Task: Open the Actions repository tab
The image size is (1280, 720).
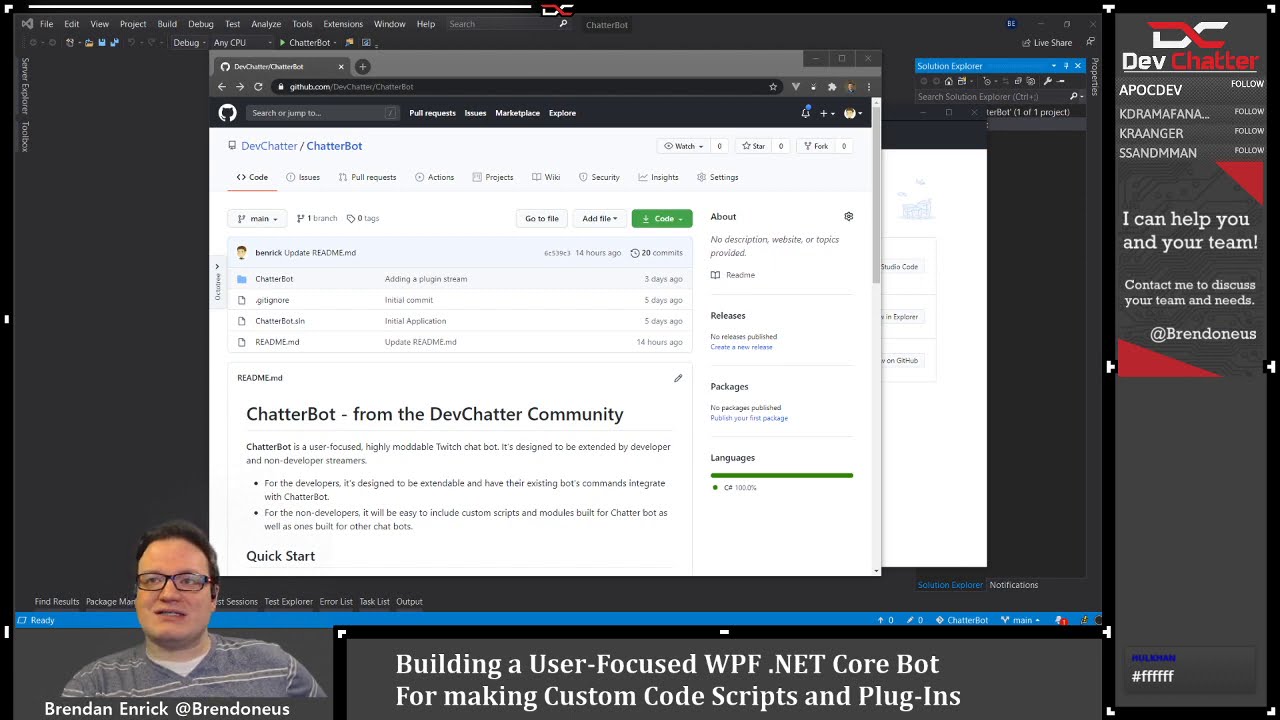Action: click(434, 177)
